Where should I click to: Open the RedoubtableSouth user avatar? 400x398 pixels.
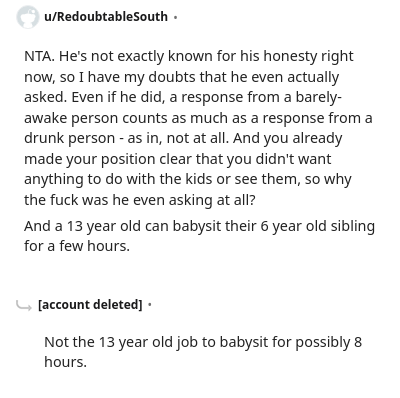tap(27, 17)
